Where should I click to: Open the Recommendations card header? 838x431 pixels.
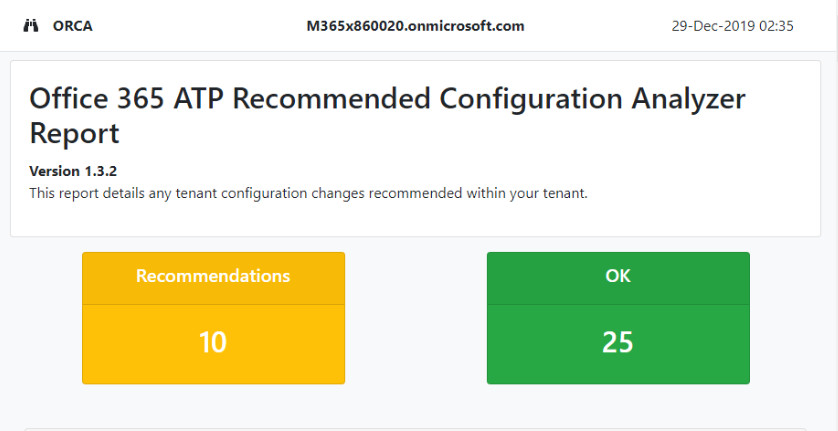(213, 278)
